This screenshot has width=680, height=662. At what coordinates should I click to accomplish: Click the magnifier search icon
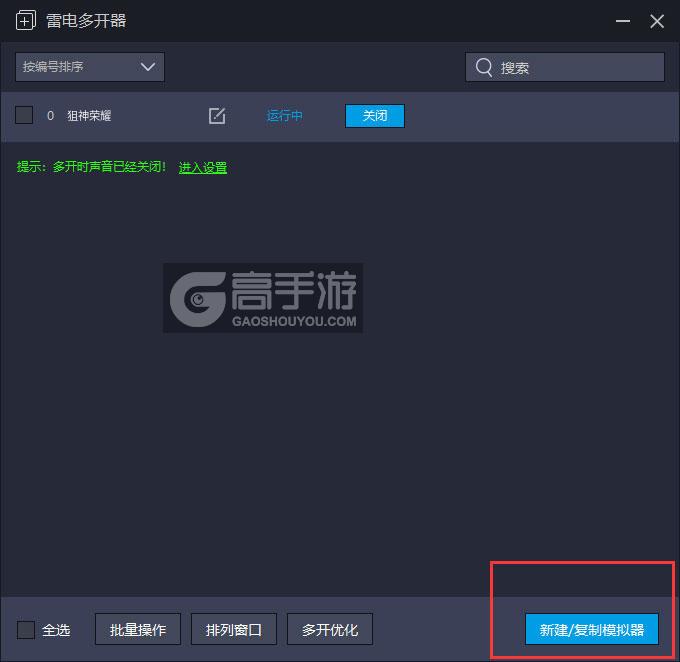click(x=484, y=67)
